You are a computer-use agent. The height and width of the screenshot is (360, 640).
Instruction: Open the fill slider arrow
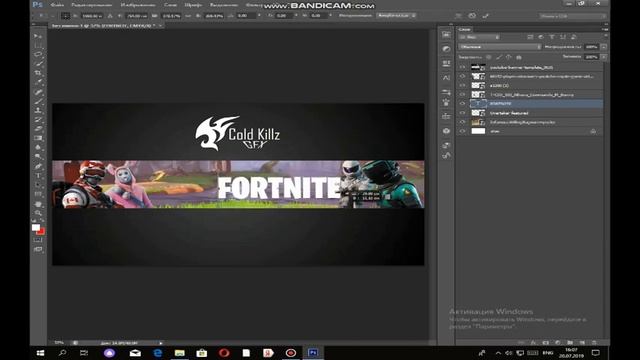[604, 57]
